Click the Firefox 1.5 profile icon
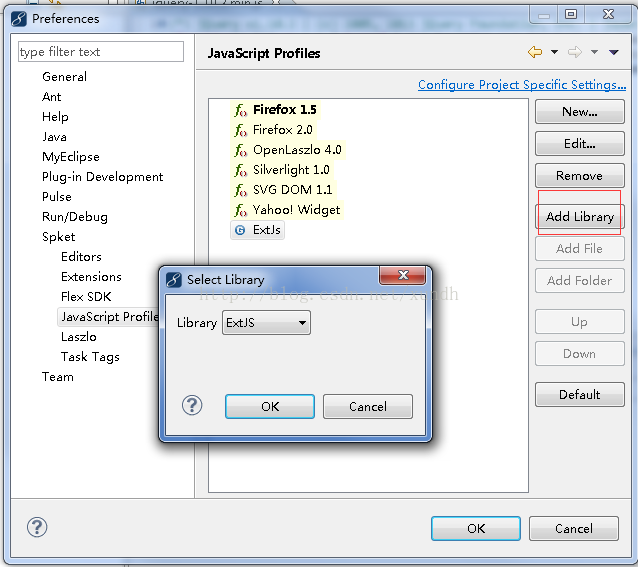Screen dimensions: 638x567 click(x=240, y=110)
